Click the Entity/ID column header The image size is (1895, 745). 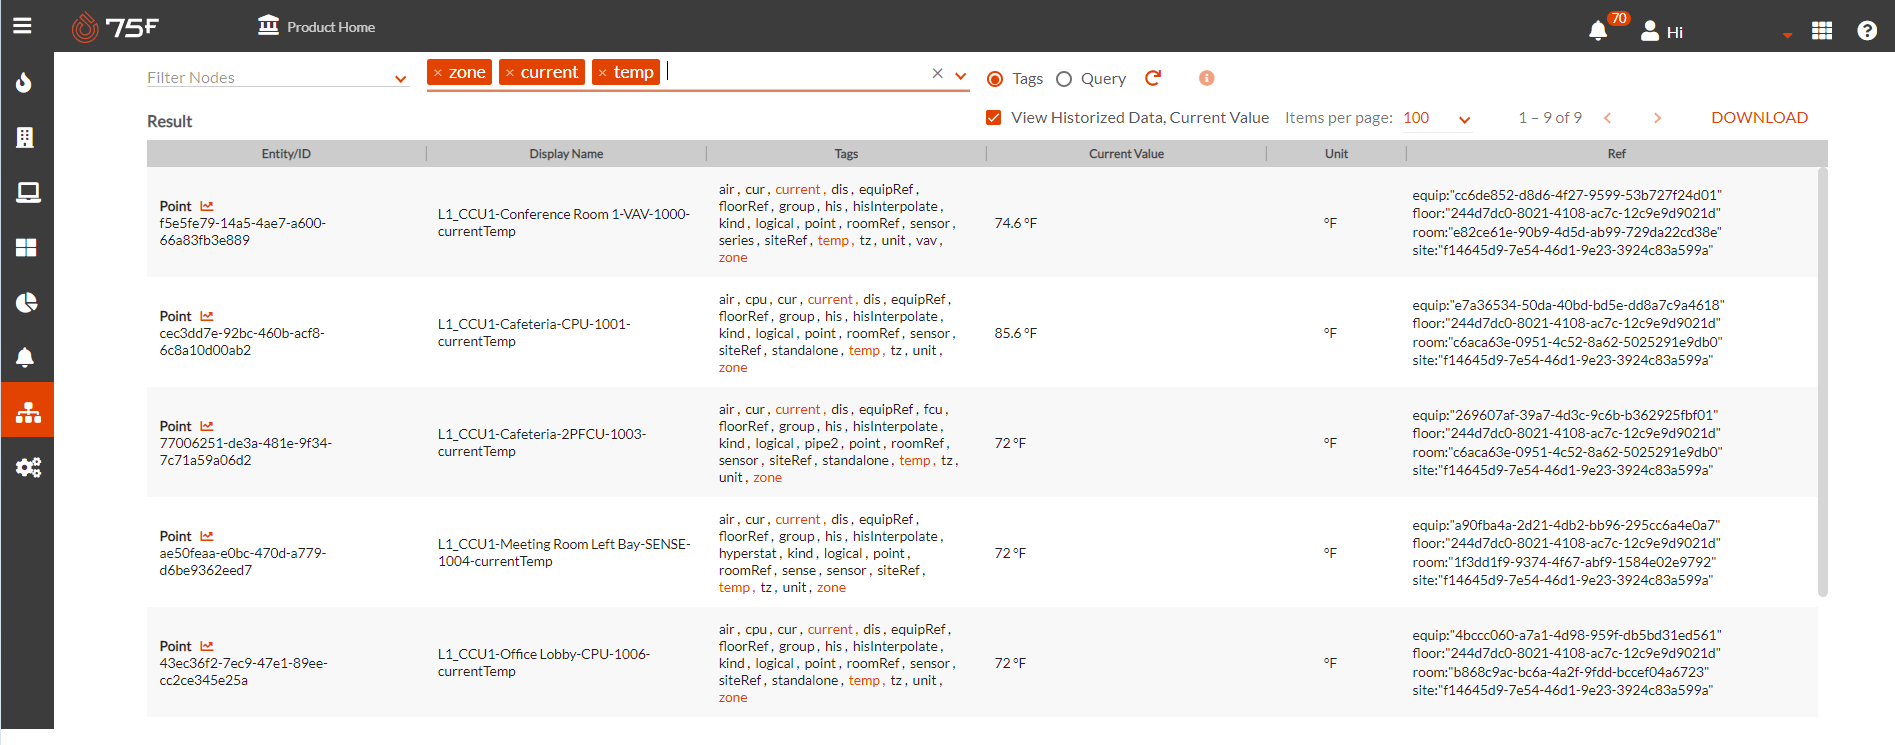[x=286, y=154]
